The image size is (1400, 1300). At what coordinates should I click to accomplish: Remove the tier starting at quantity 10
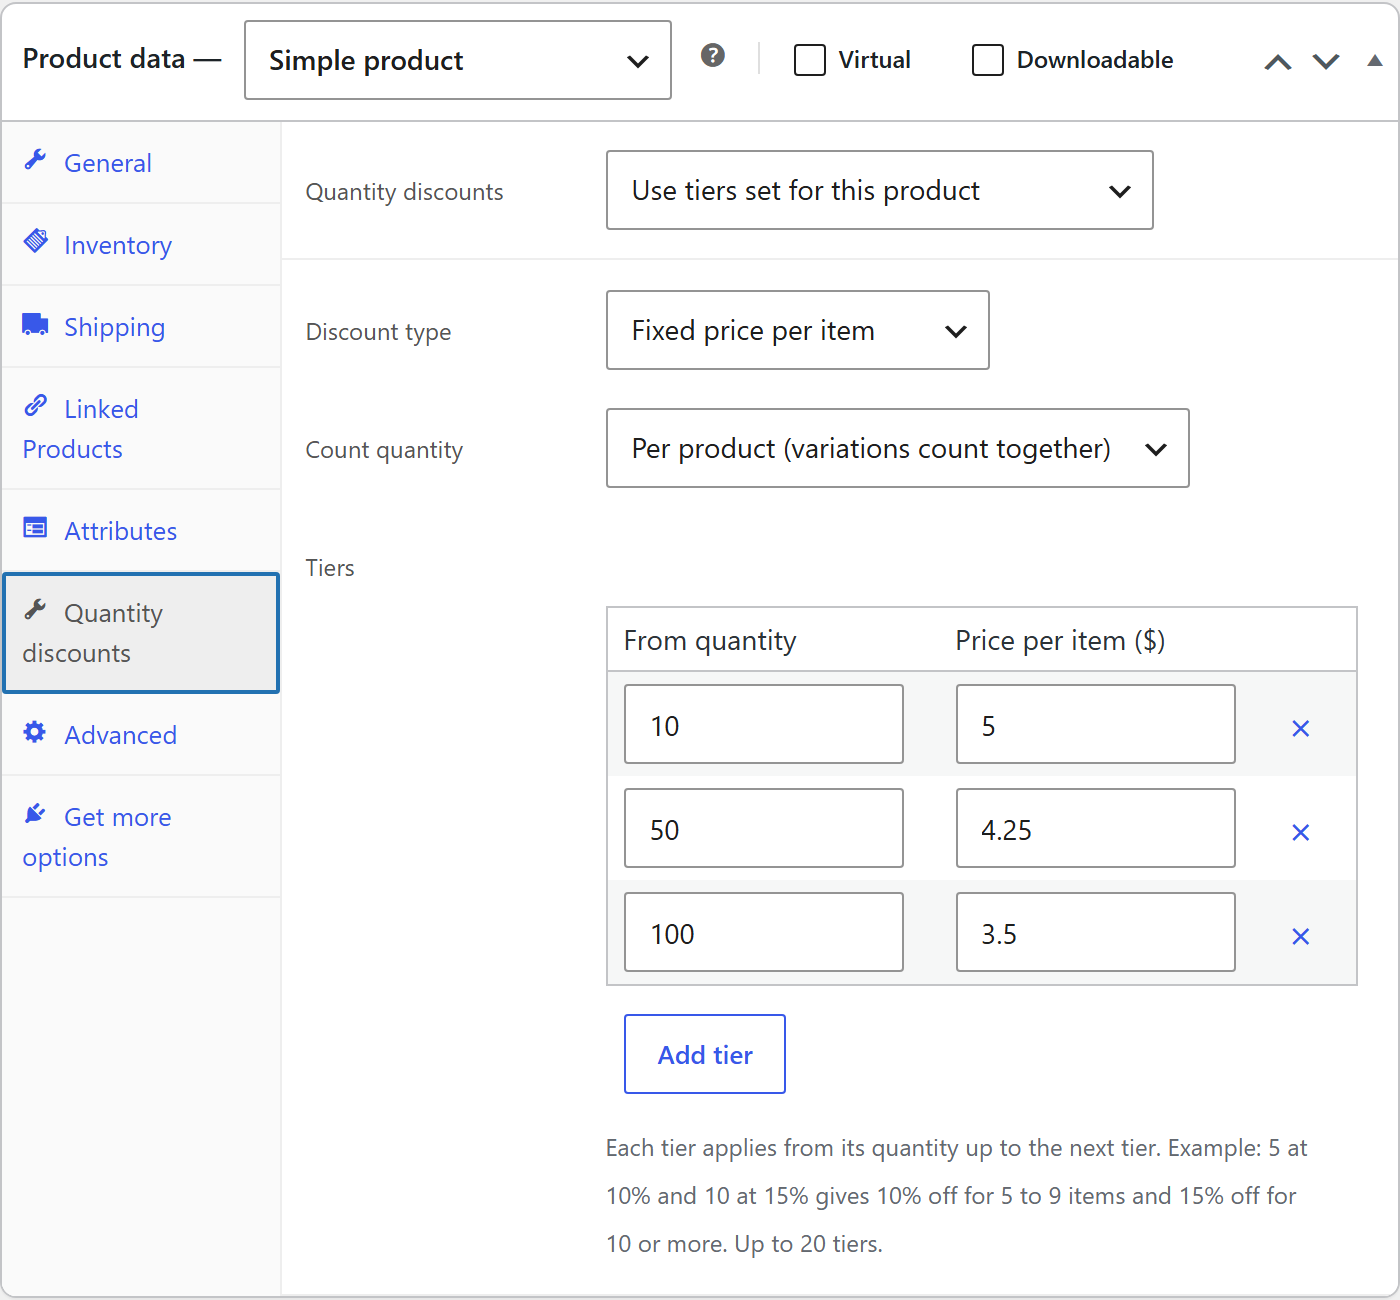coord(1301,728)
